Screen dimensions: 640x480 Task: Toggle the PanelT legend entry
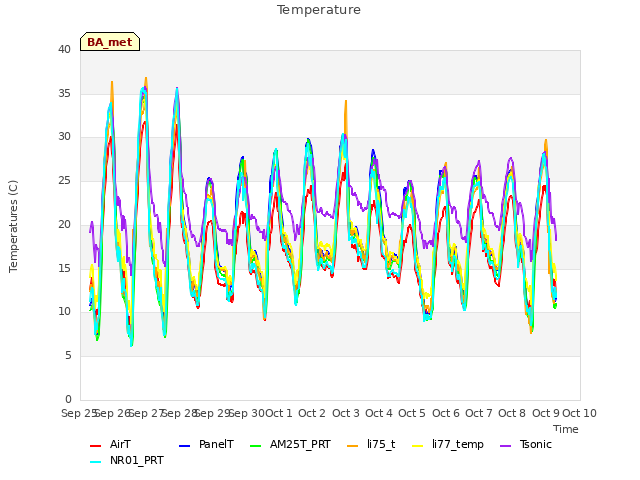(206, 444)
